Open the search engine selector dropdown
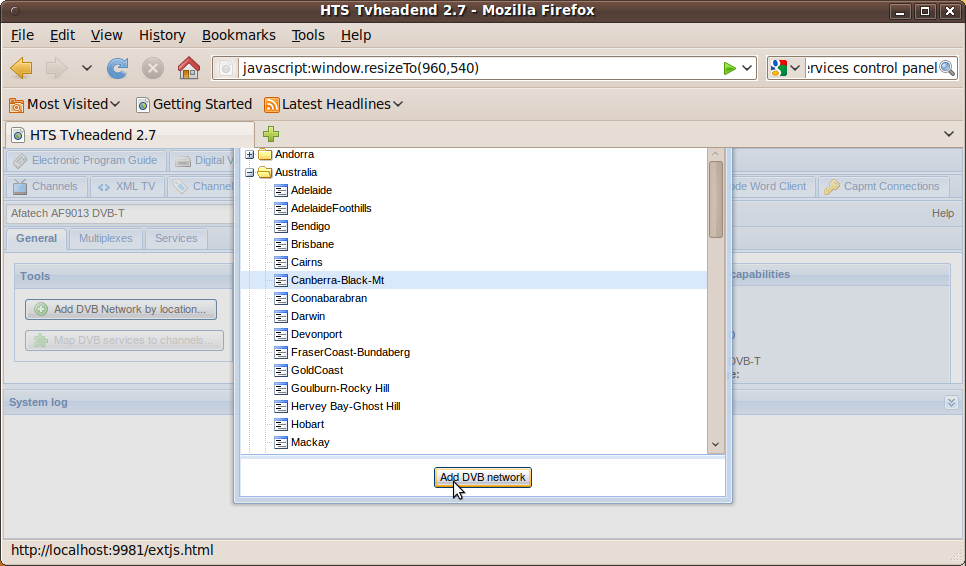 coord(795,68)
